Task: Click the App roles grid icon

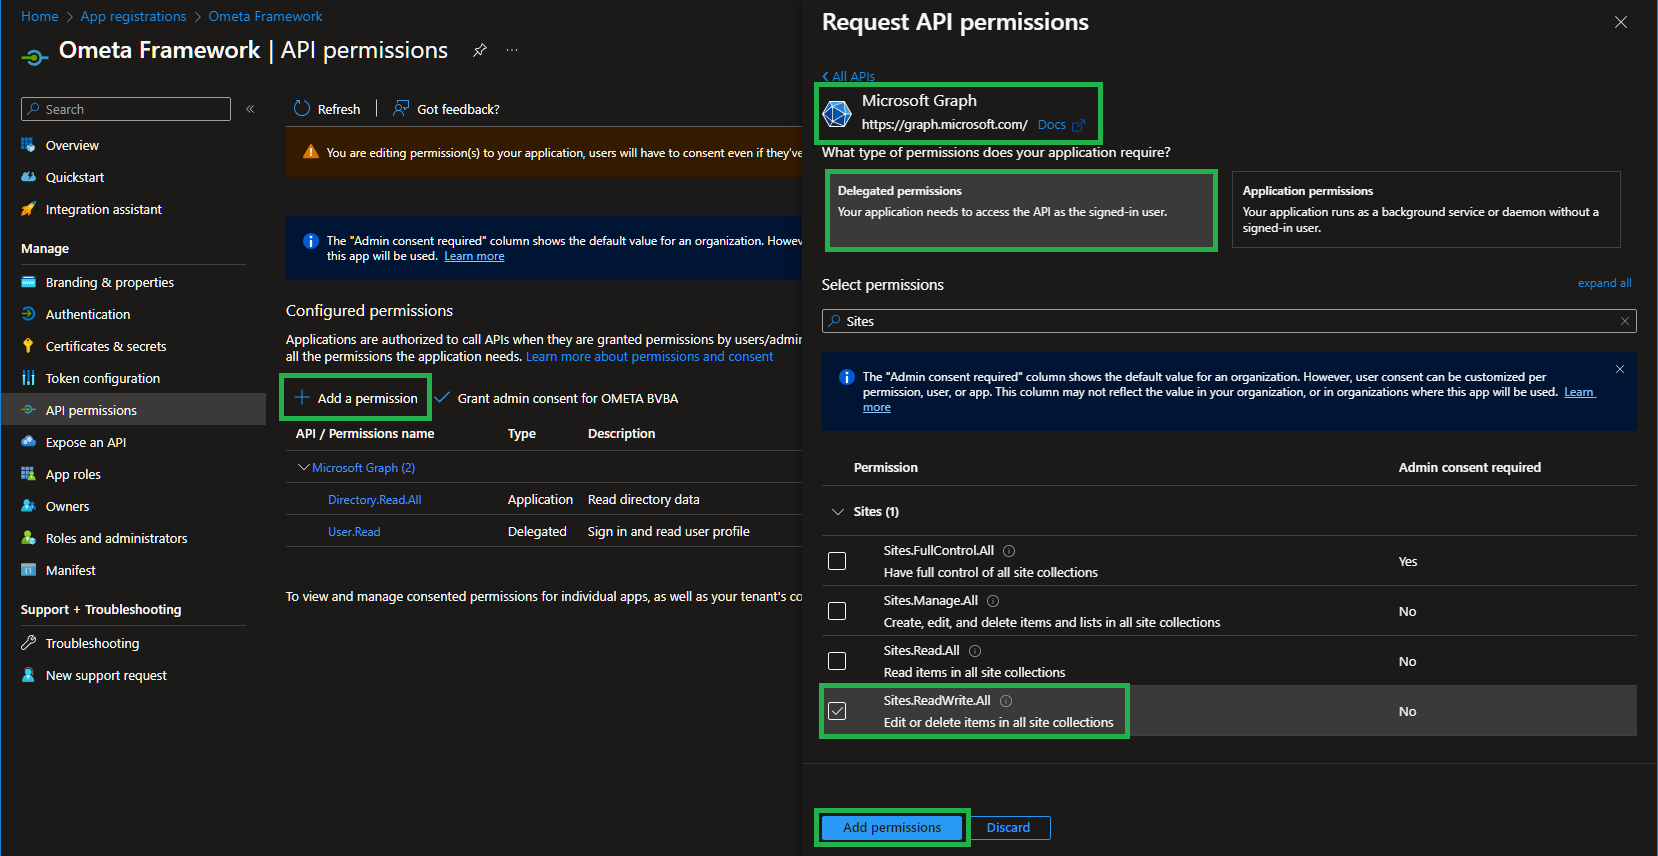Action: 28,474
